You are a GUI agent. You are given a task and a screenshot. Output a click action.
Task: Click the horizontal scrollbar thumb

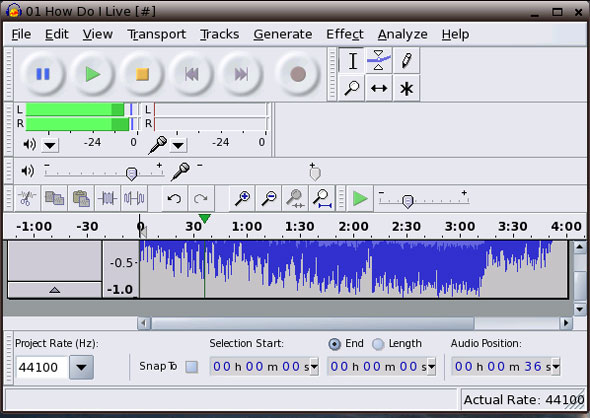(313, 323)
